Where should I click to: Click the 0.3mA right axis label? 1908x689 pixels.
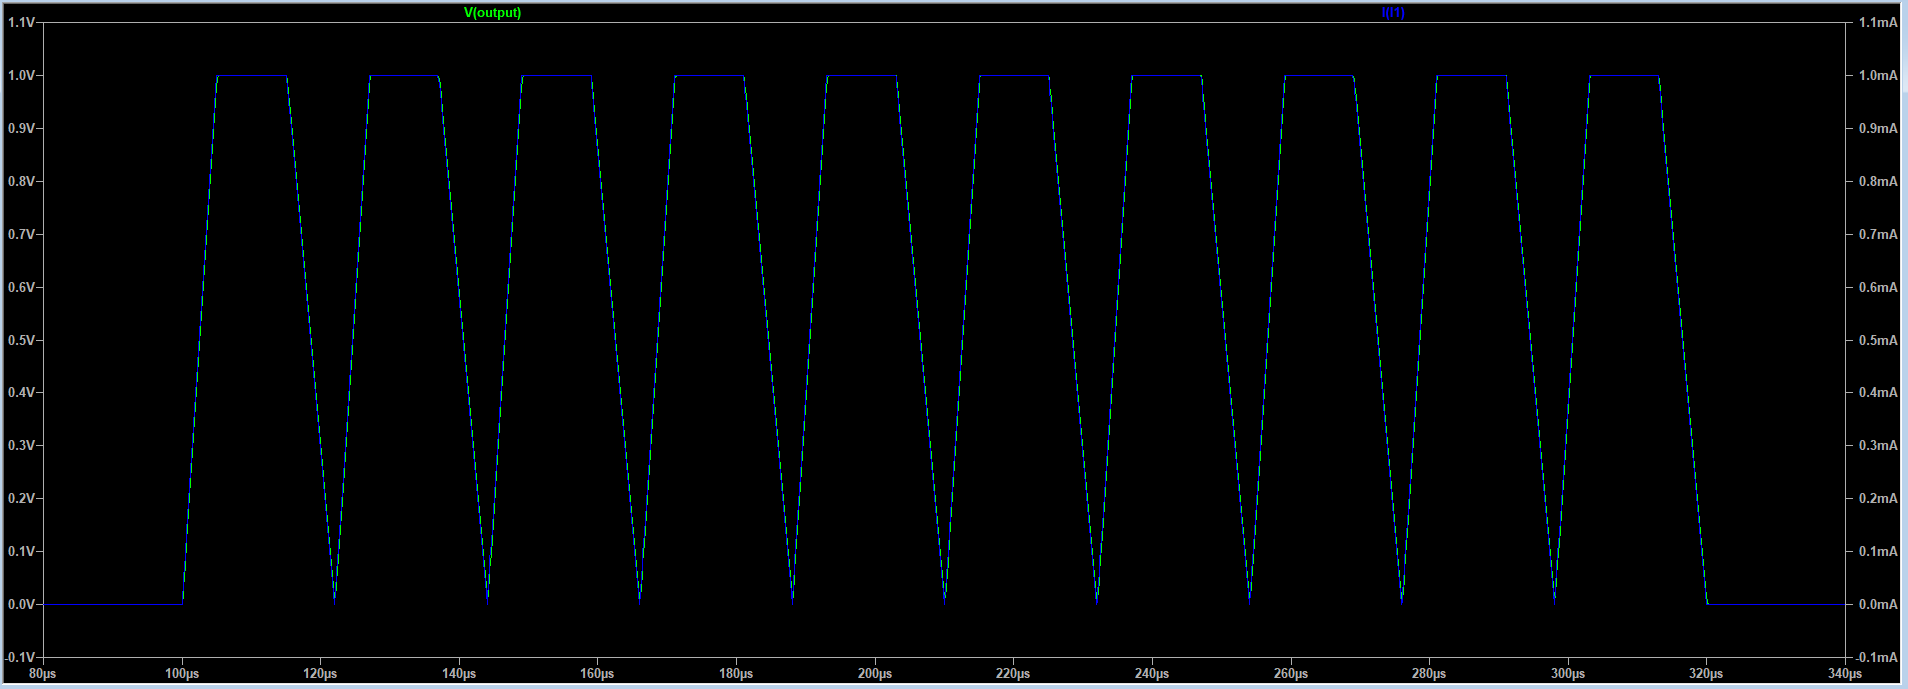pyautogui.click(x=1877, y=446)
